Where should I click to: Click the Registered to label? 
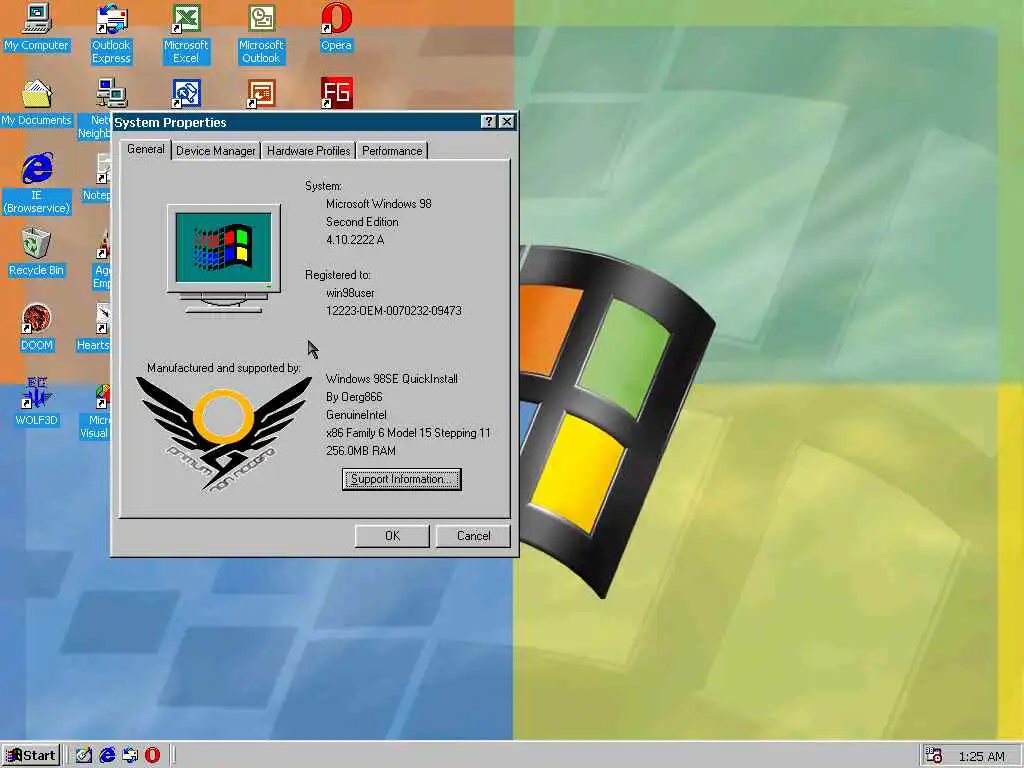click(338, 275)
